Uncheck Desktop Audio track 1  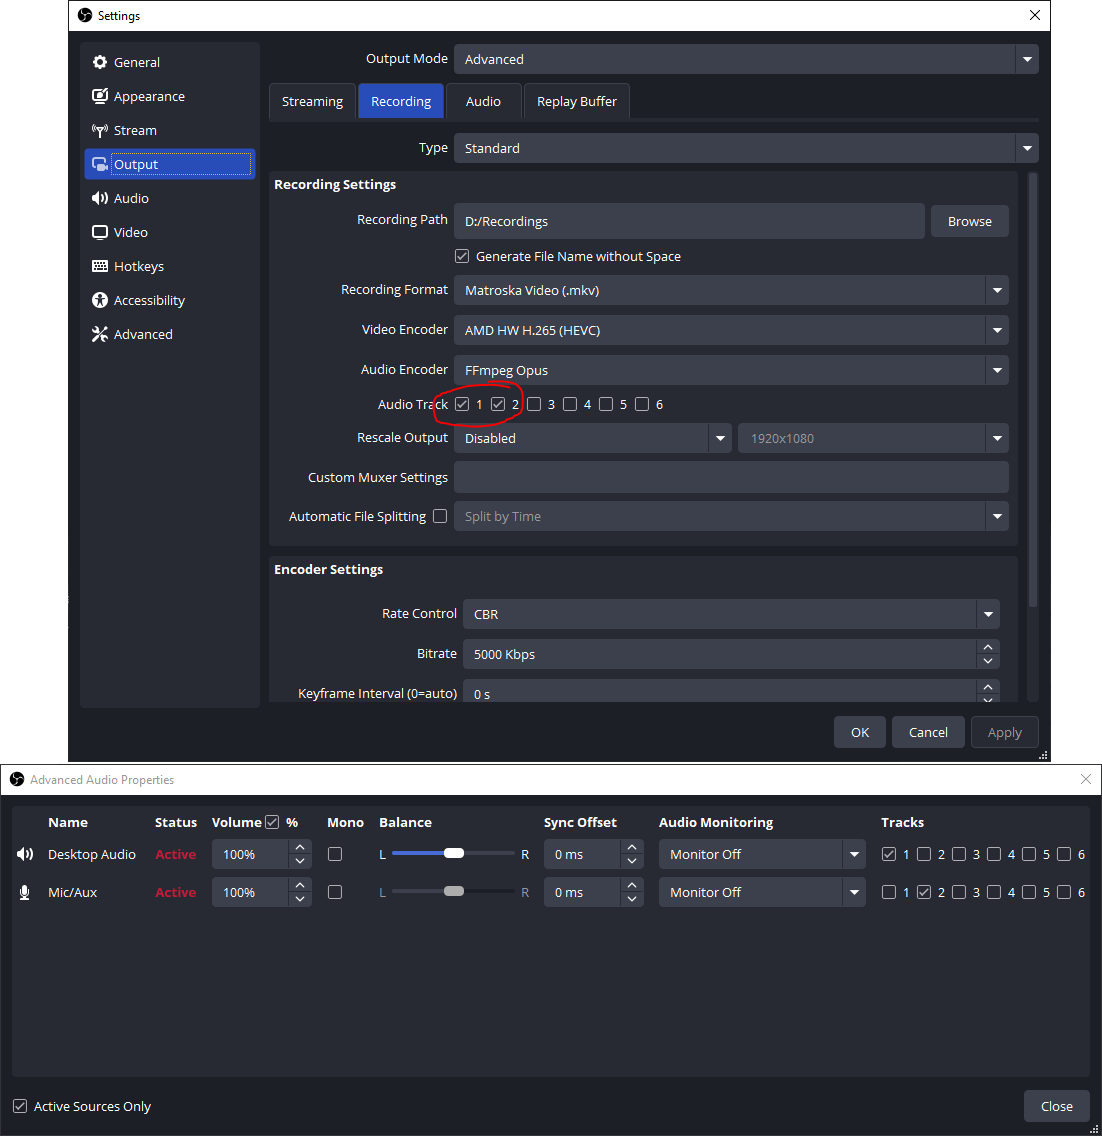click(889, 854)
